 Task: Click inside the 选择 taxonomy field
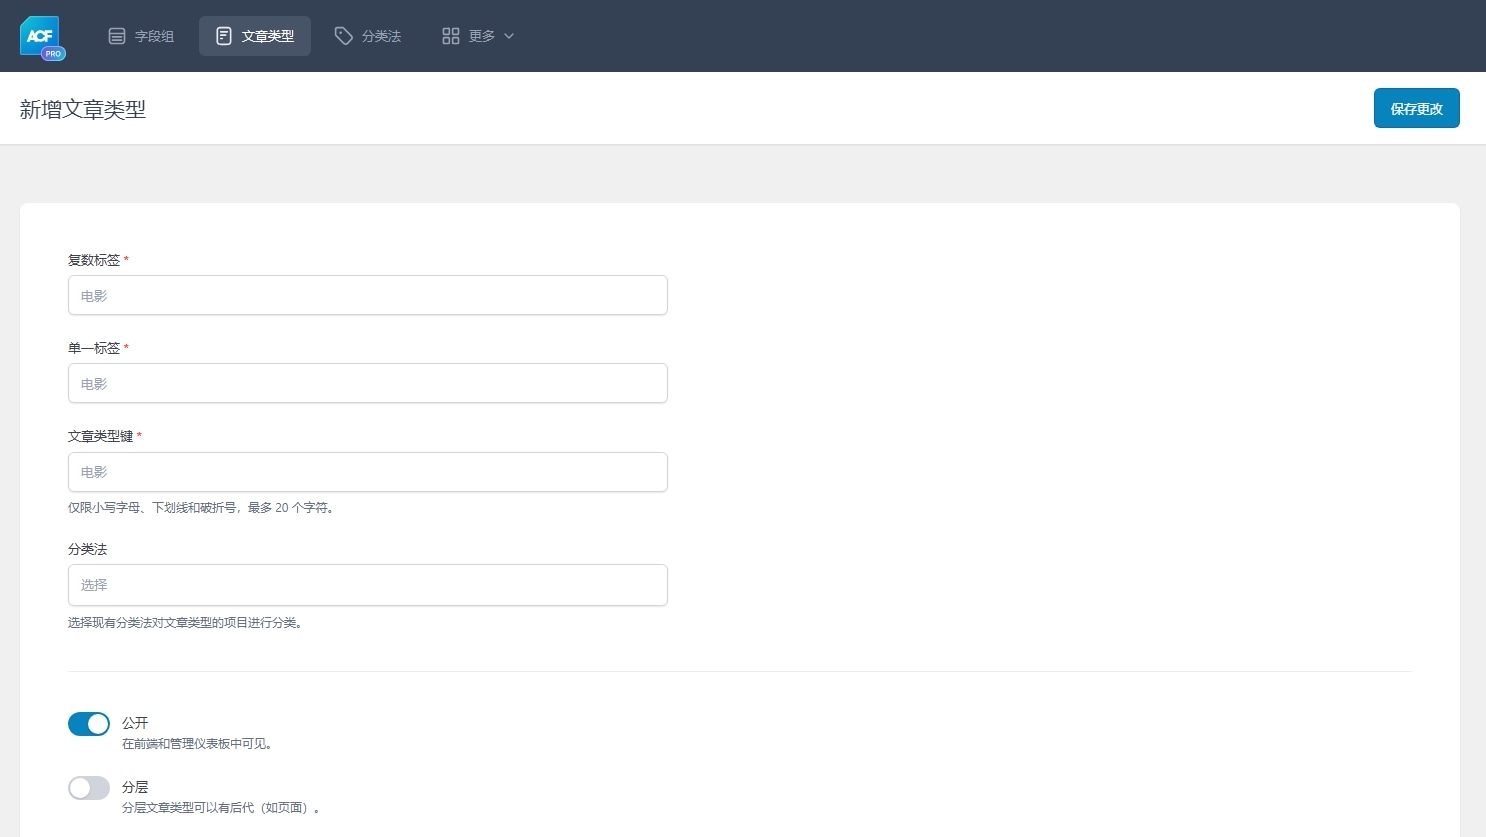click(x=367, y=585)
